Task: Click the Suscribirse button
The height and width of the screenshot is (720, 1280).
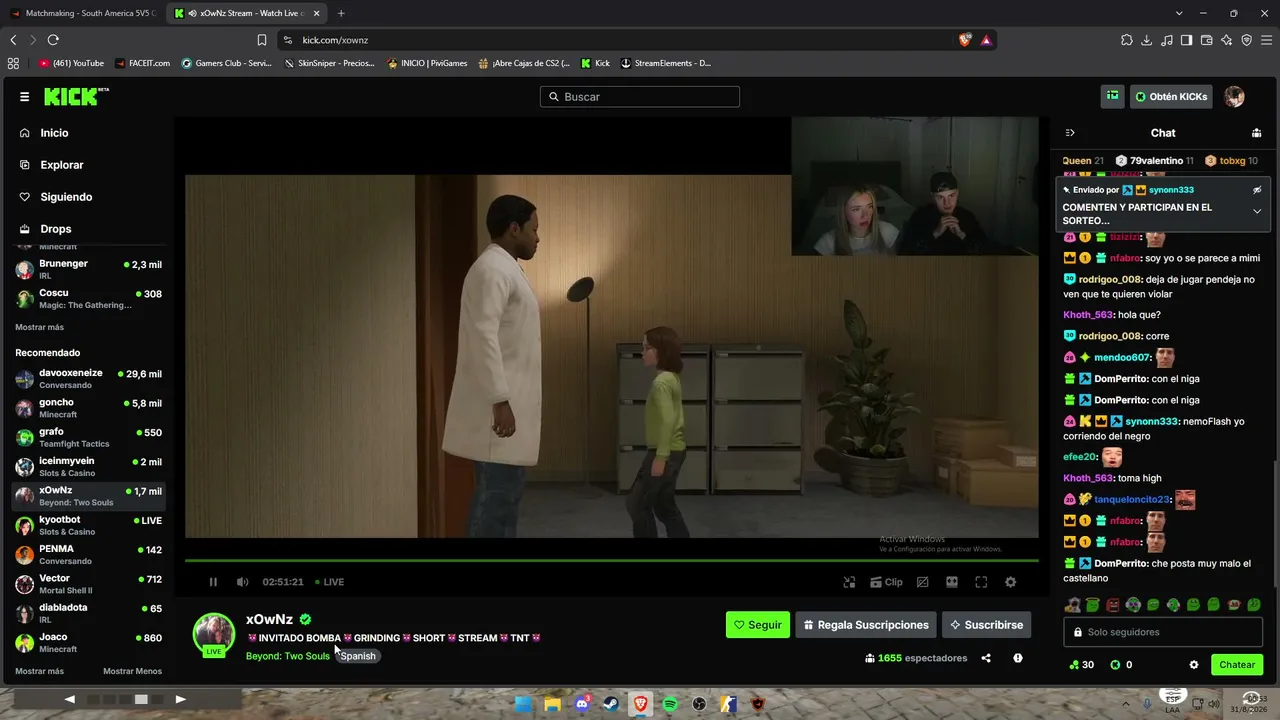Action: [986, 625]
